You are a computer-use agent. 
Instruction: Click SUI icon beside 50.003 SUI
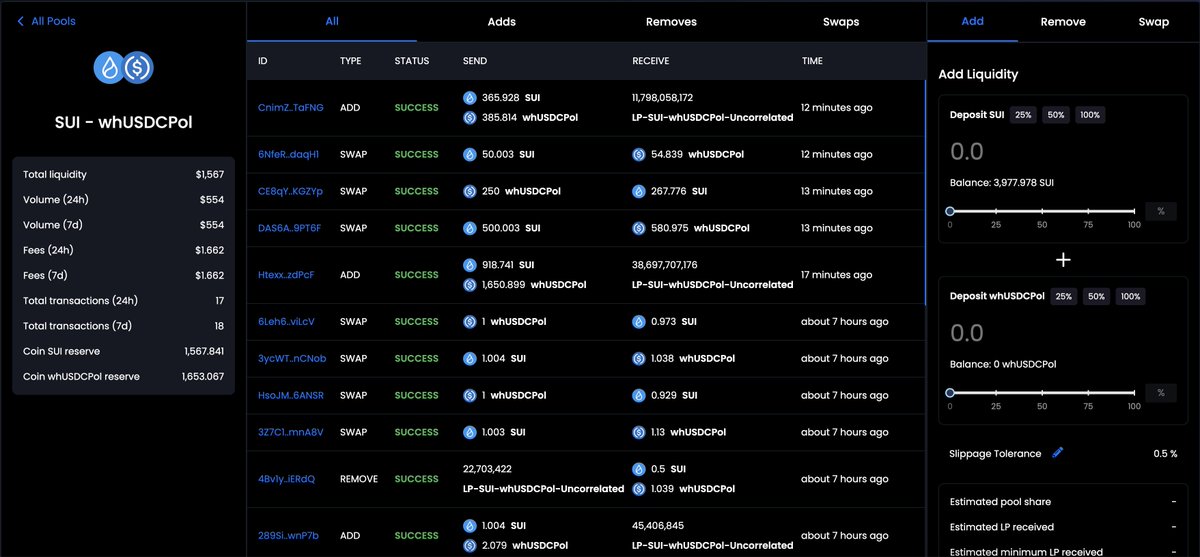click(470, 154)
